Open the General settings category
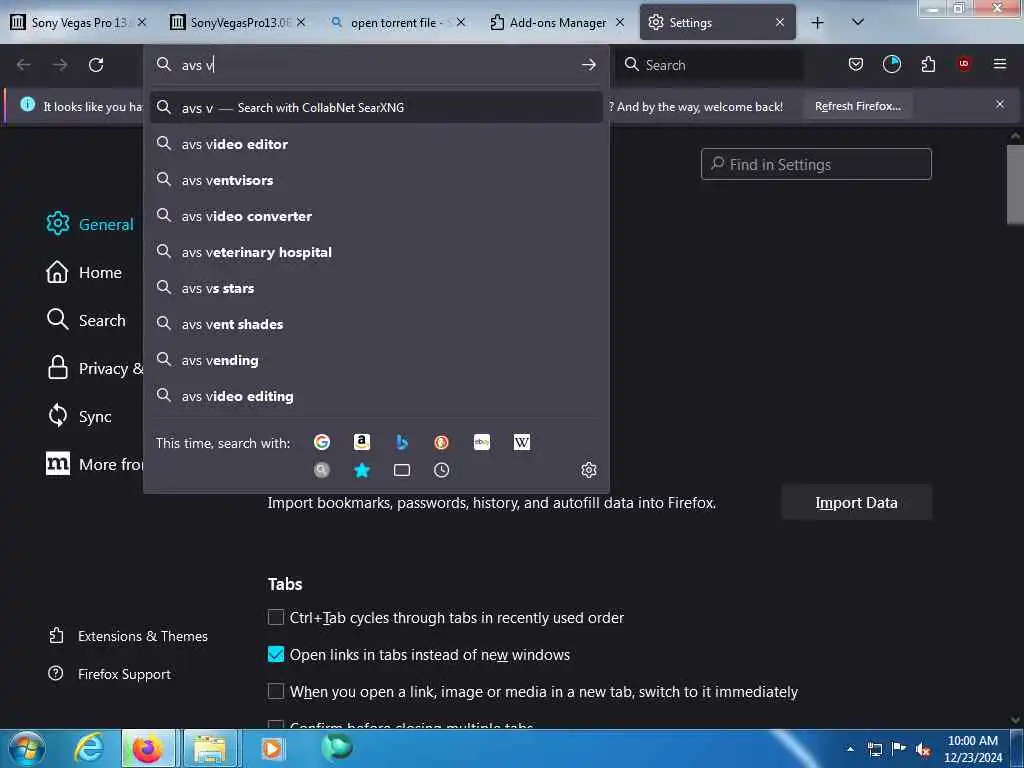 click(x=89, y=224)
